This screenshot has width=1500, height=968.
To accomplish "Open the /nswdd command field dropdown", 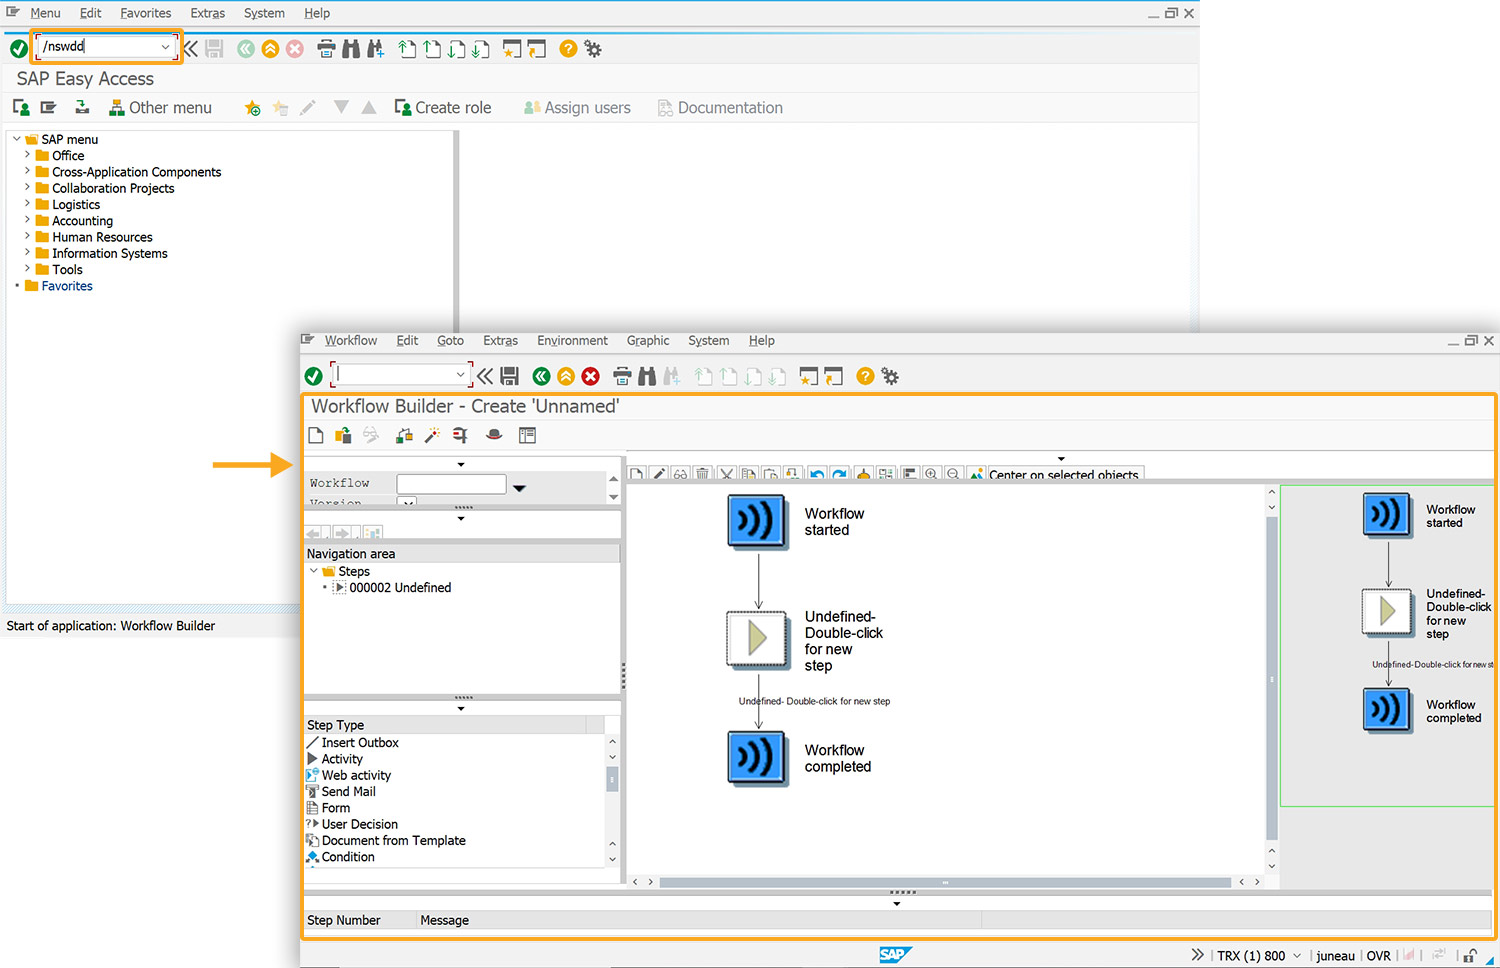I will click(x=165, y=47).
